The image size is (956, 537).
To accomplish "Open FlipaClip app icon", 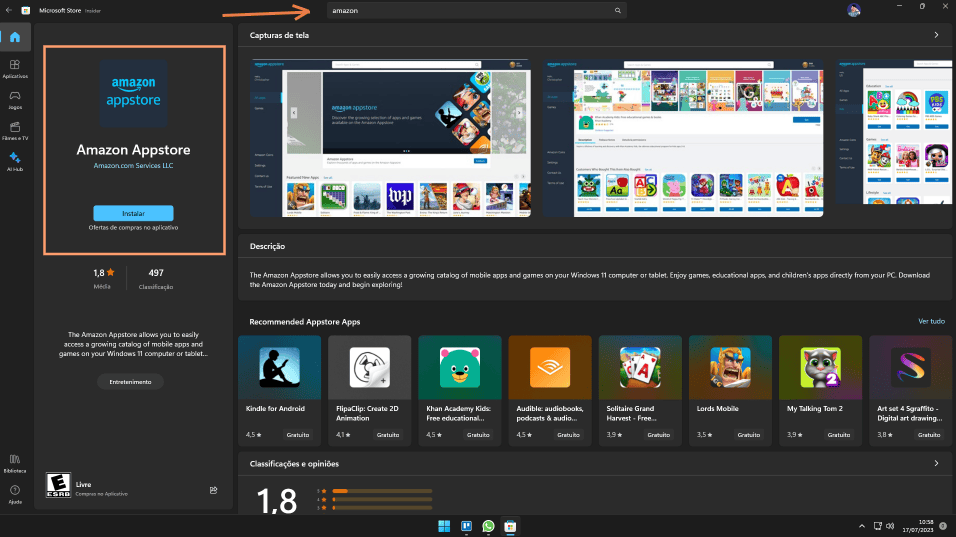I will [369, 368].
